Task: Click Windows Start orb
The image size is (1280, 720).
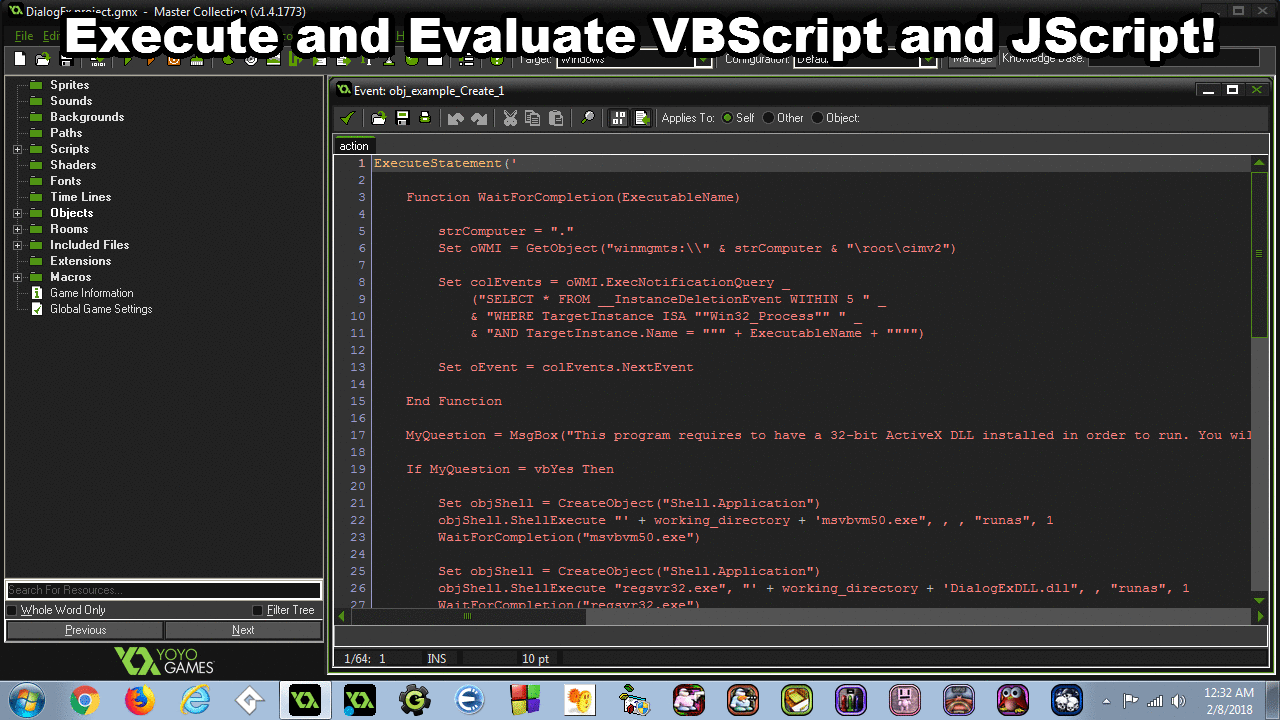Action: pos(25,700)
